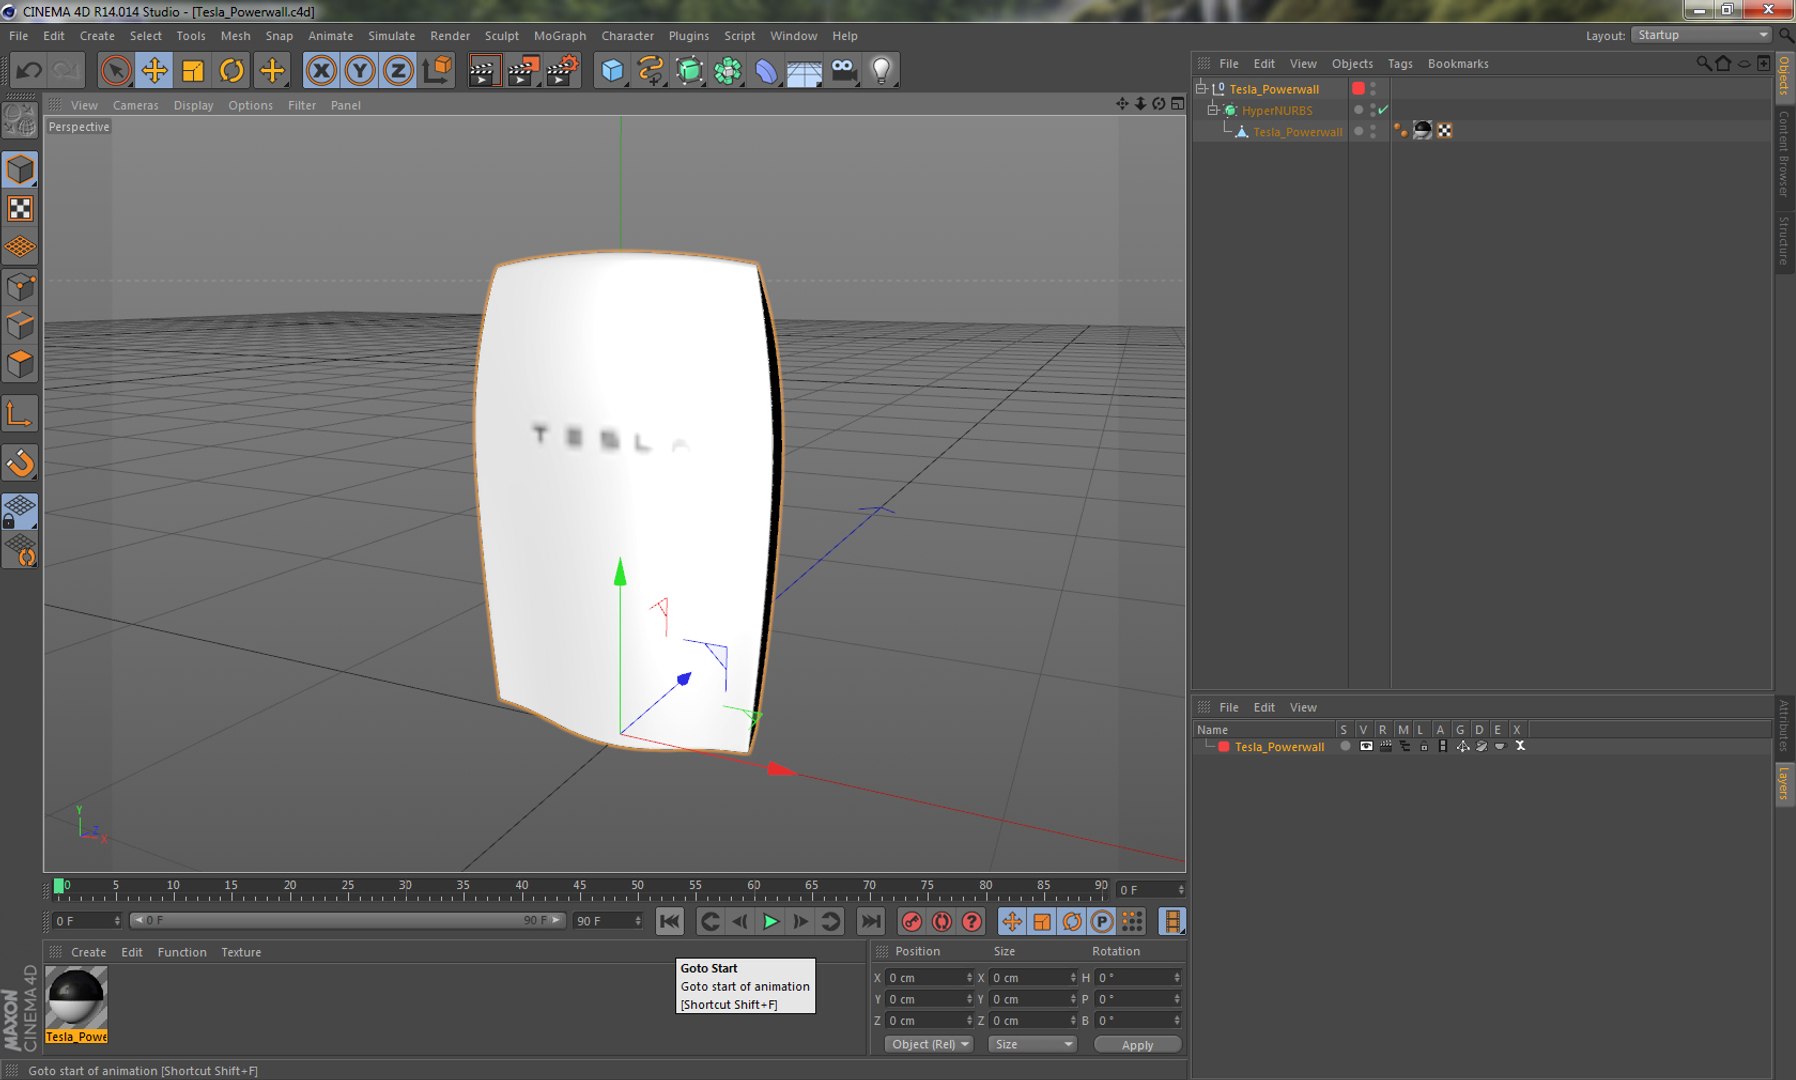This screenshot has width=1796, height=1080.
Task: Add a HyperNURBS generator object
Action: pyautogui.click(x=690, y=71)
